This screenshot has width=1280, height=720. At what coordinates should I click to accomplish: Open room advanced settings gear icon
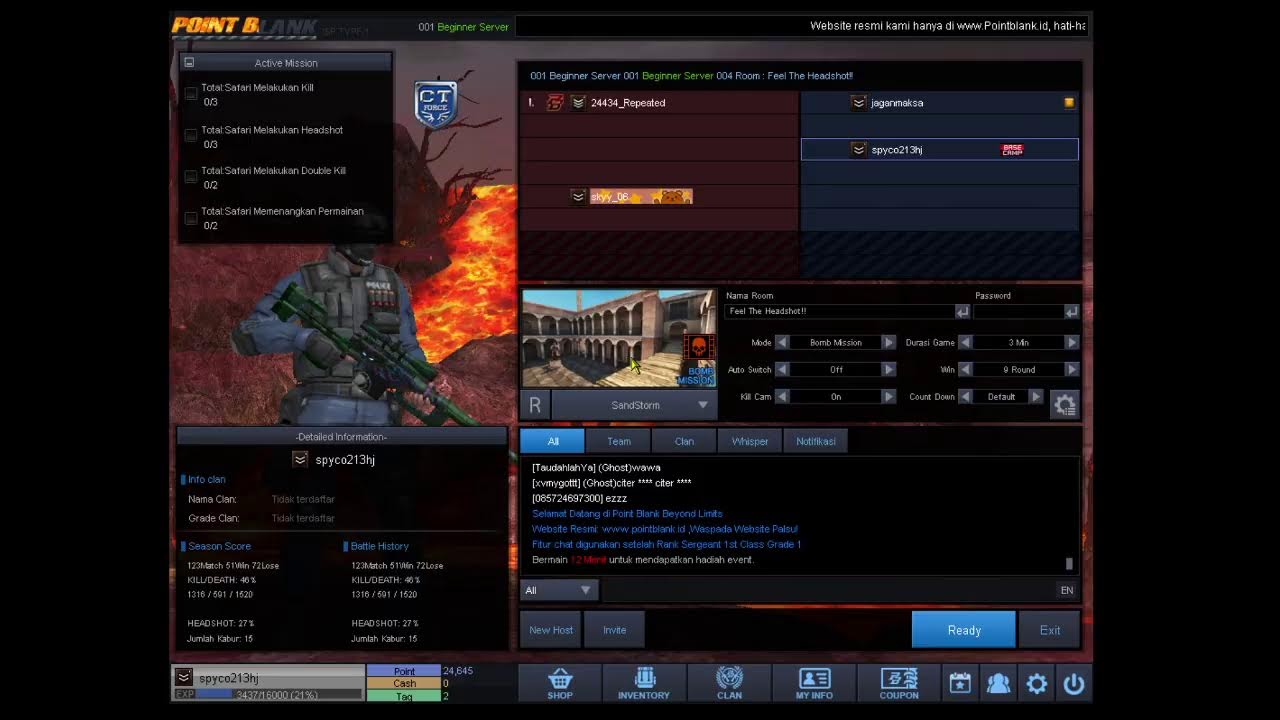point(1065,405)
